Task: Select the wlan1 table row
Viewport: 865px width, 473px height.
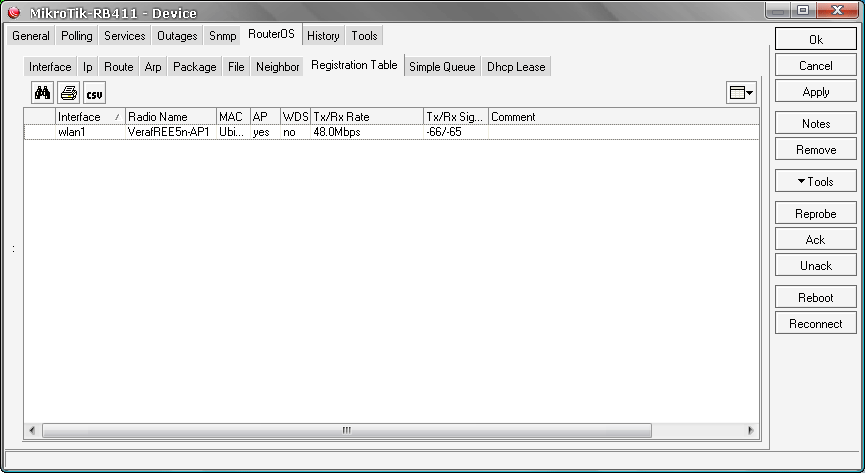Action: coord(391,132)
